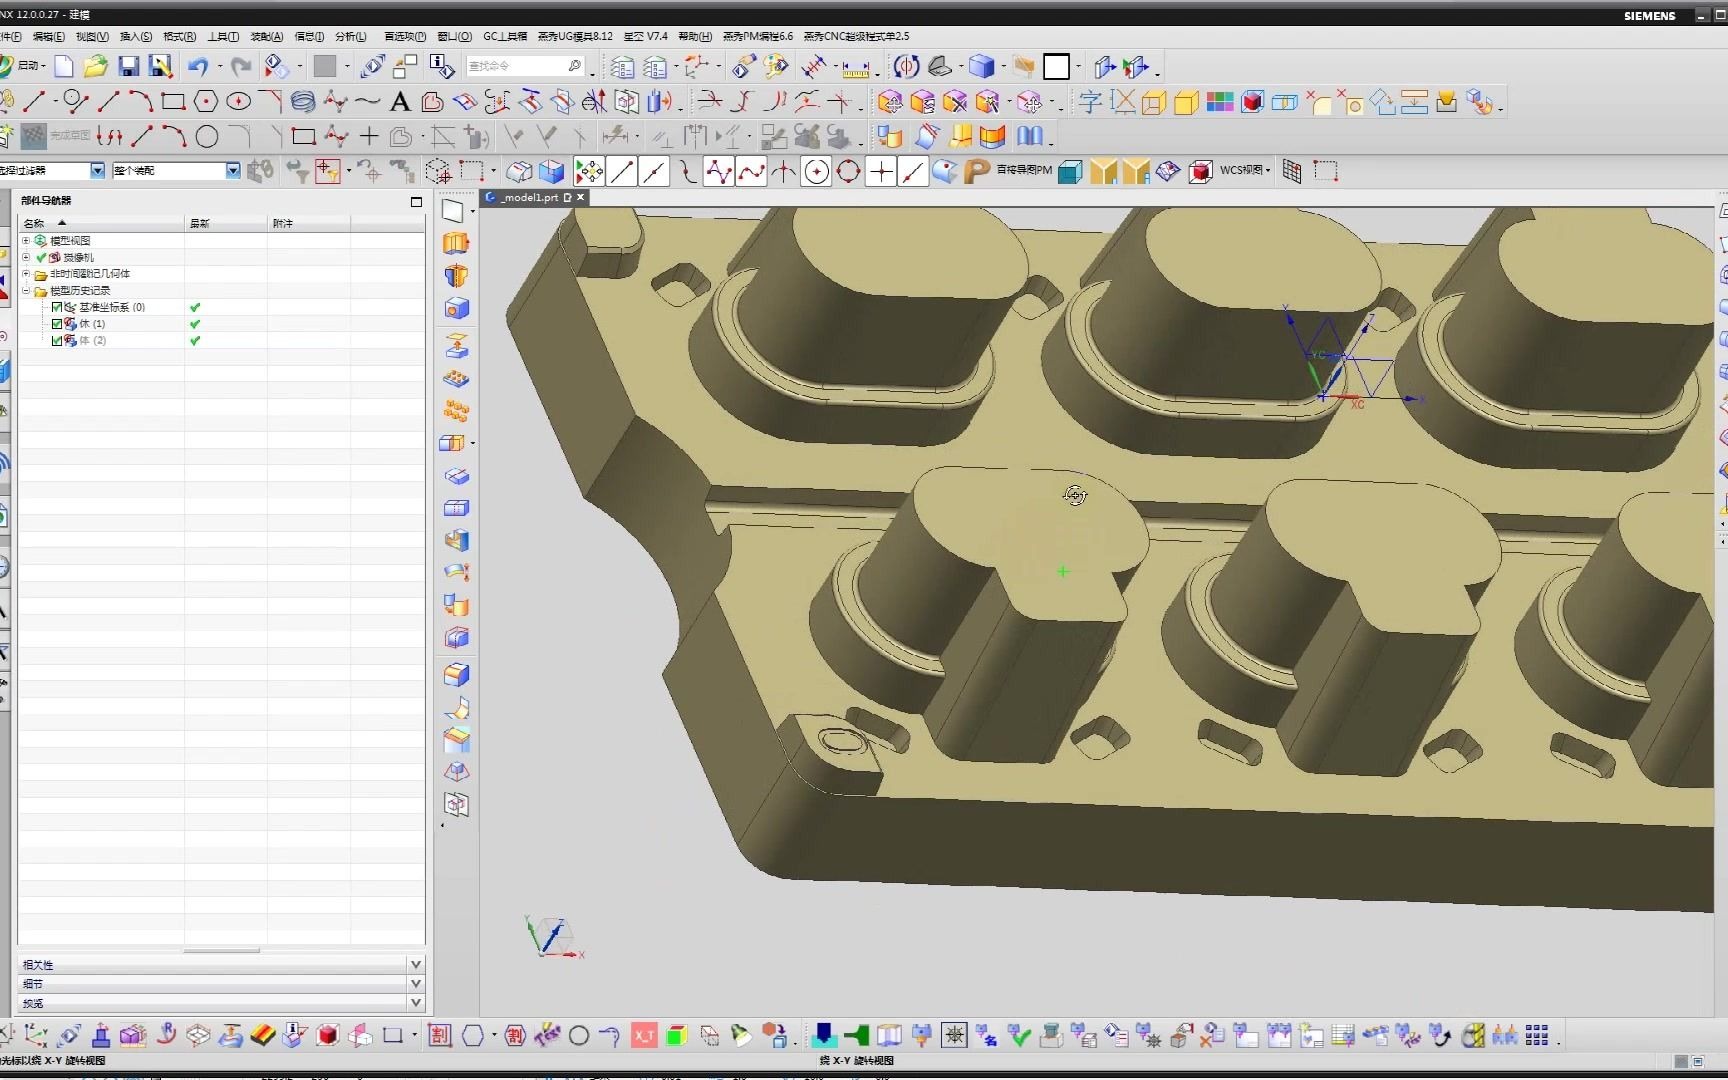Open the 插入(S) menu
Image resolution: width=1728 pixels, height=1080 pixels.
[x=136, y=37]
